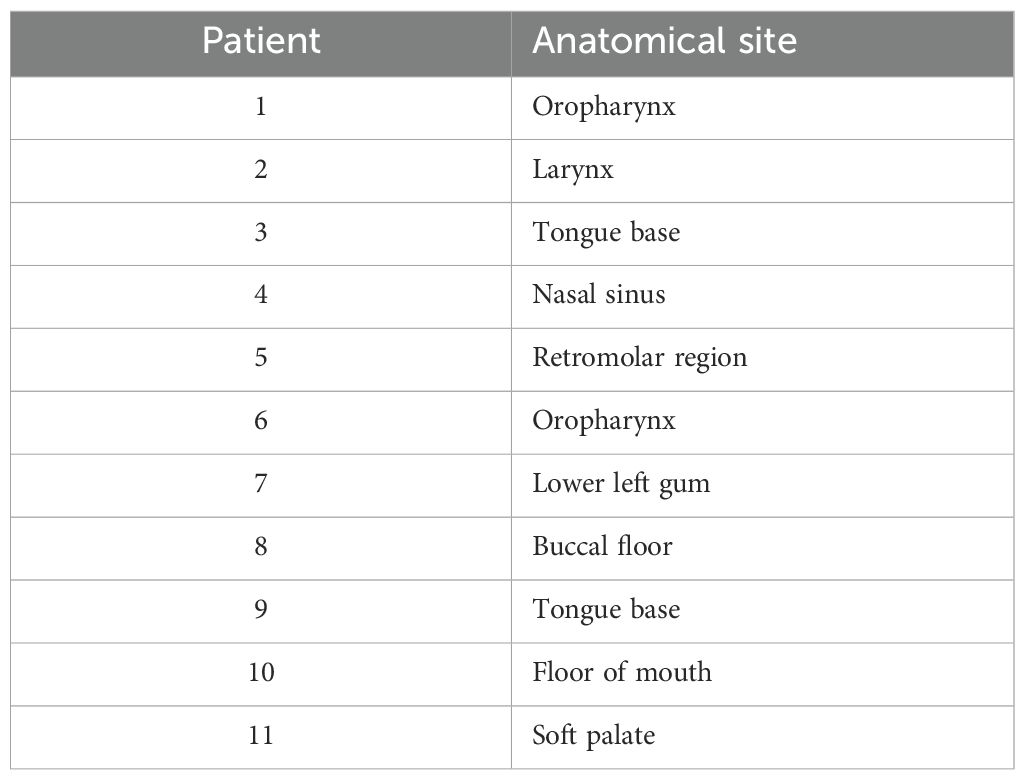
Task: Select the Larynx cell
Action: pos(762,171)
